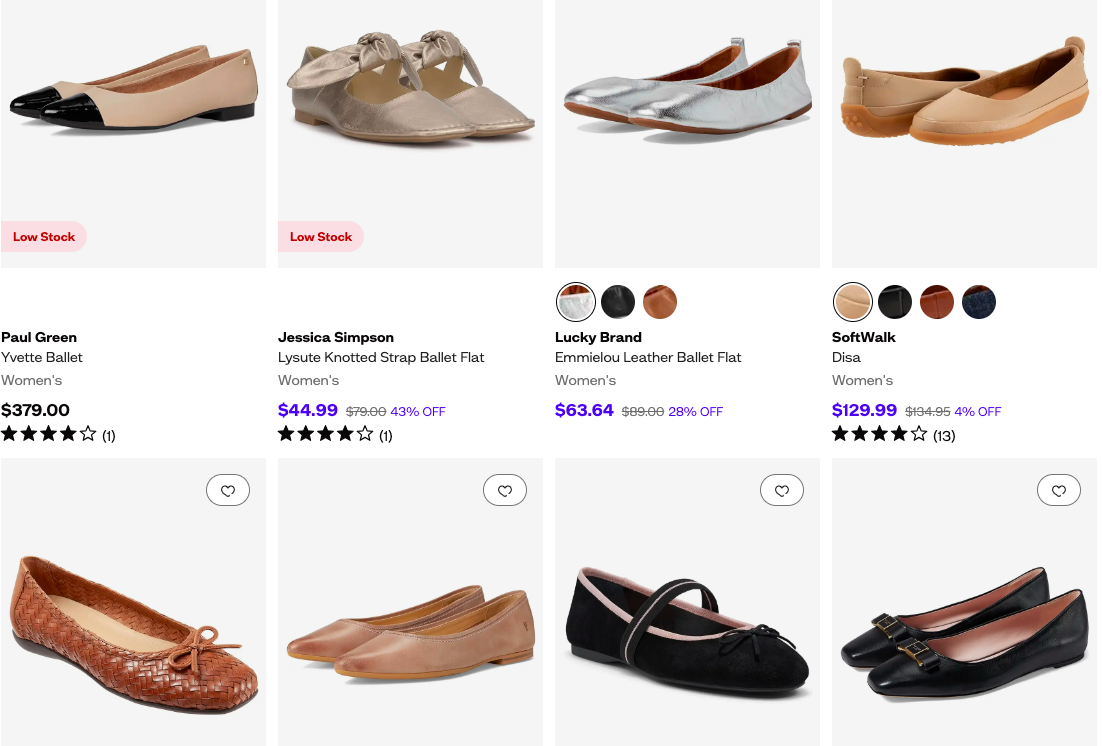Open the Yvette Ballet product link

click(42, 357)
